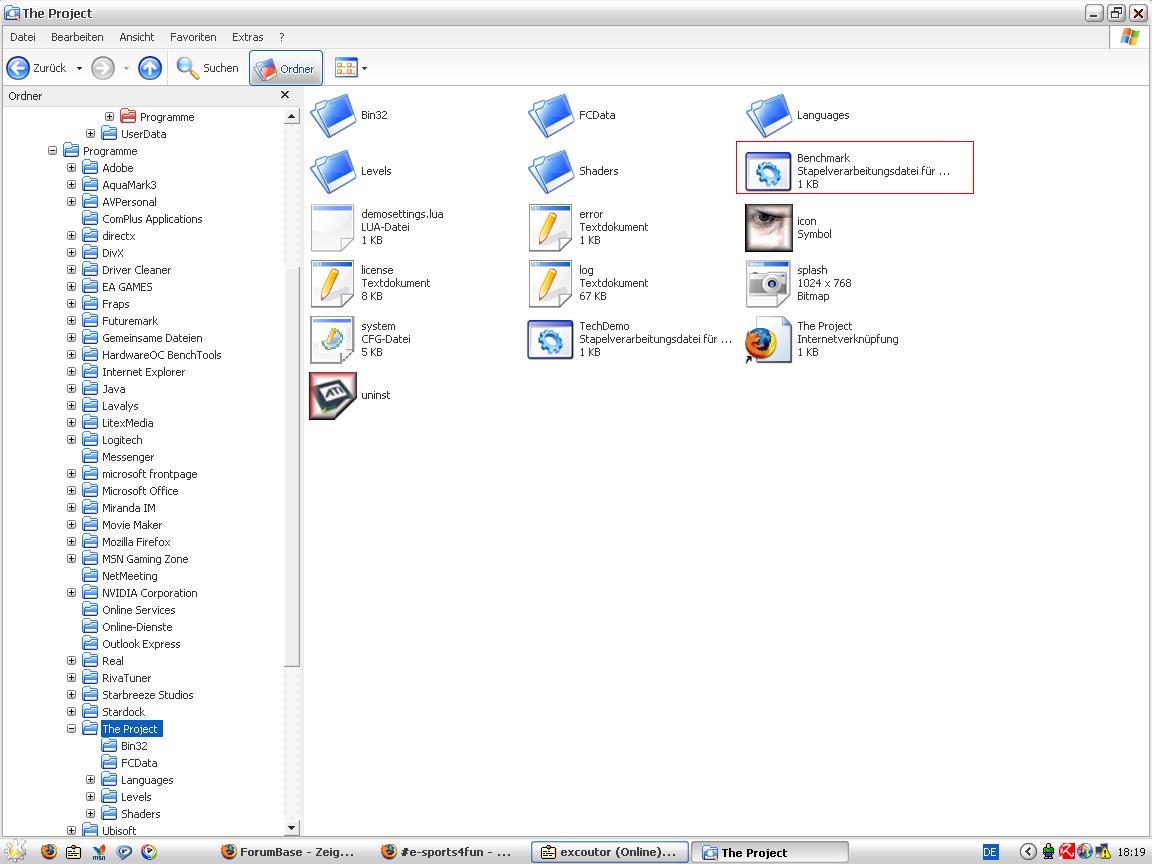Open the Levels folder icon in file pane
The image size is (1152, 864).
point(333,171)
